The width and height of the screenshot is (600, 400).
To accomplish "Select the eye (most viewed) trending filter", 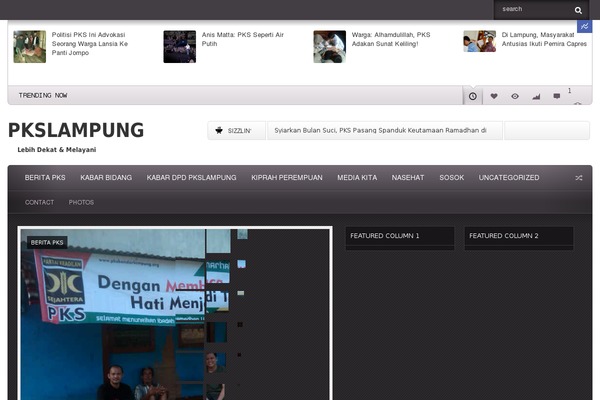I will click(x=515, y=96).
